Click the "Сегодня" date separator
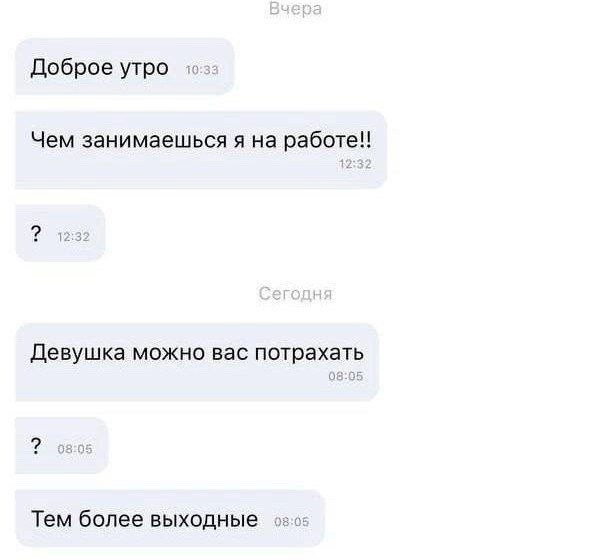The image size is (591, 560). [x=295, y=294]
